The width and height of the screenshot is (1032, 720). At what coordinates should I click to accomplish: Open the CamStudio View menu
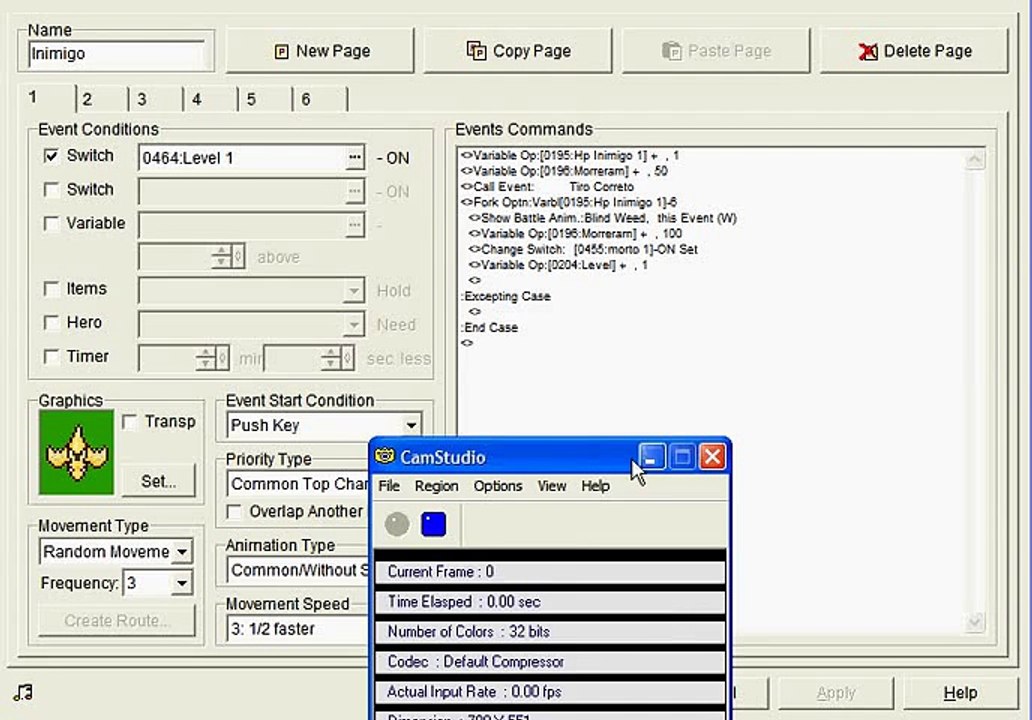[552, 486]
